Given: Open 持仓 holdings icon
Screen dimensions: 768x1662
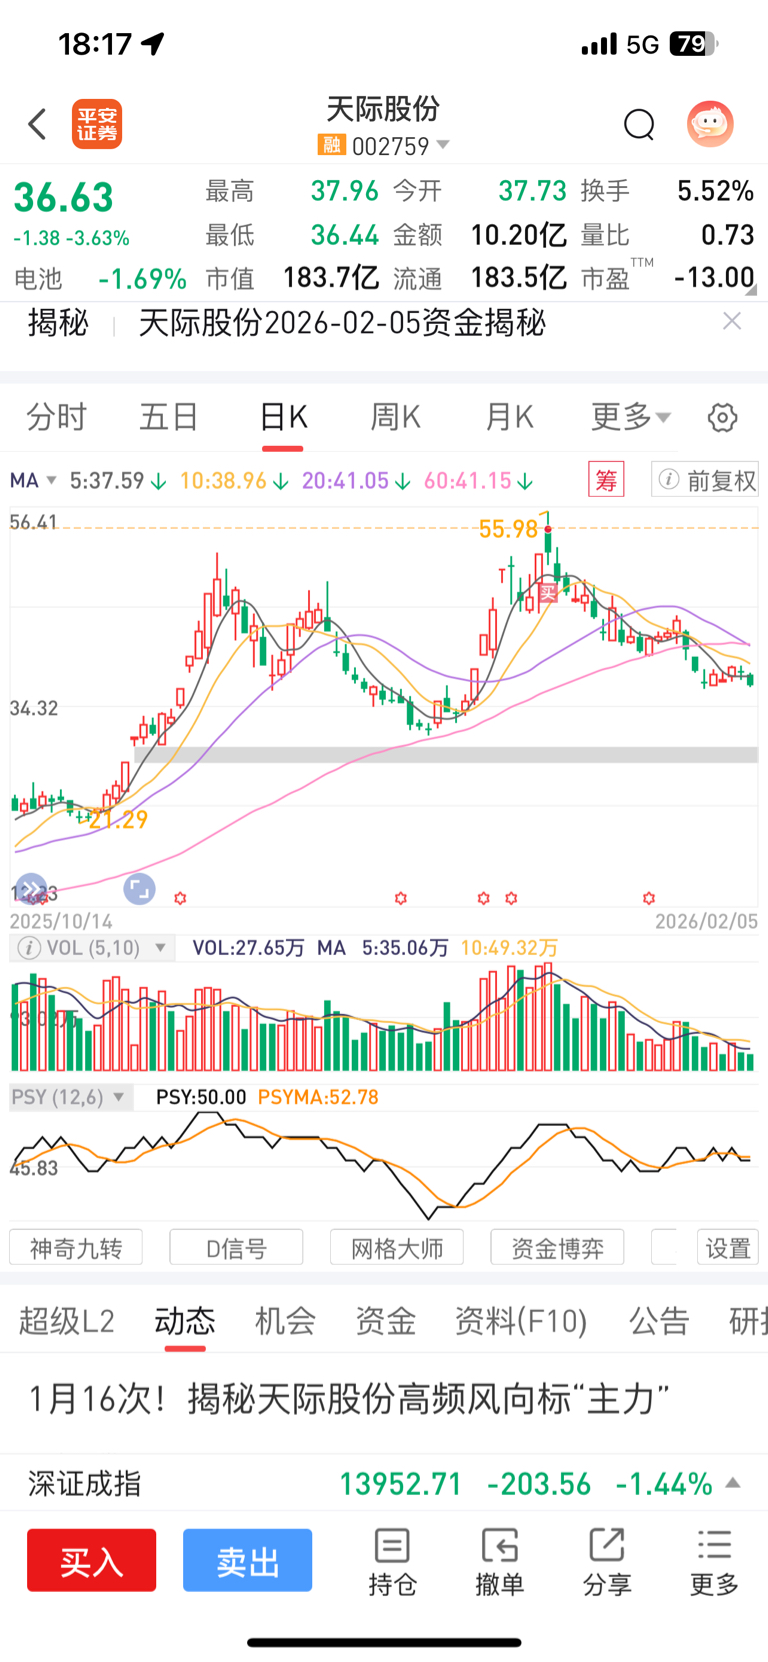Looking at the screenshot, I should (x=392, y=1561).
